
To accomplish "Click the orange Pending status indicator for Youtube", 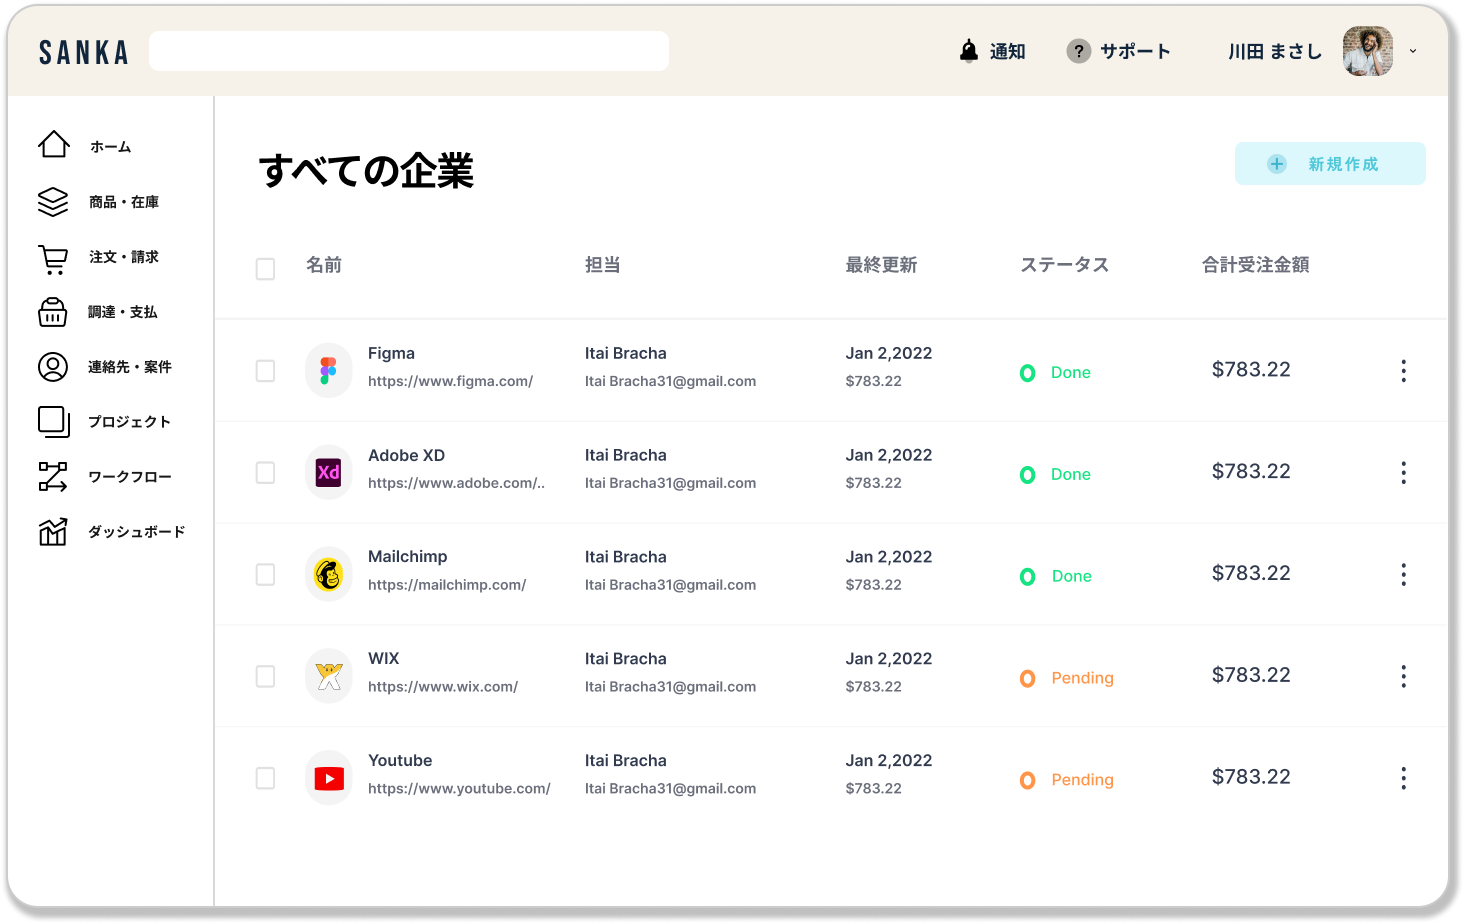I will [1028, 780].
